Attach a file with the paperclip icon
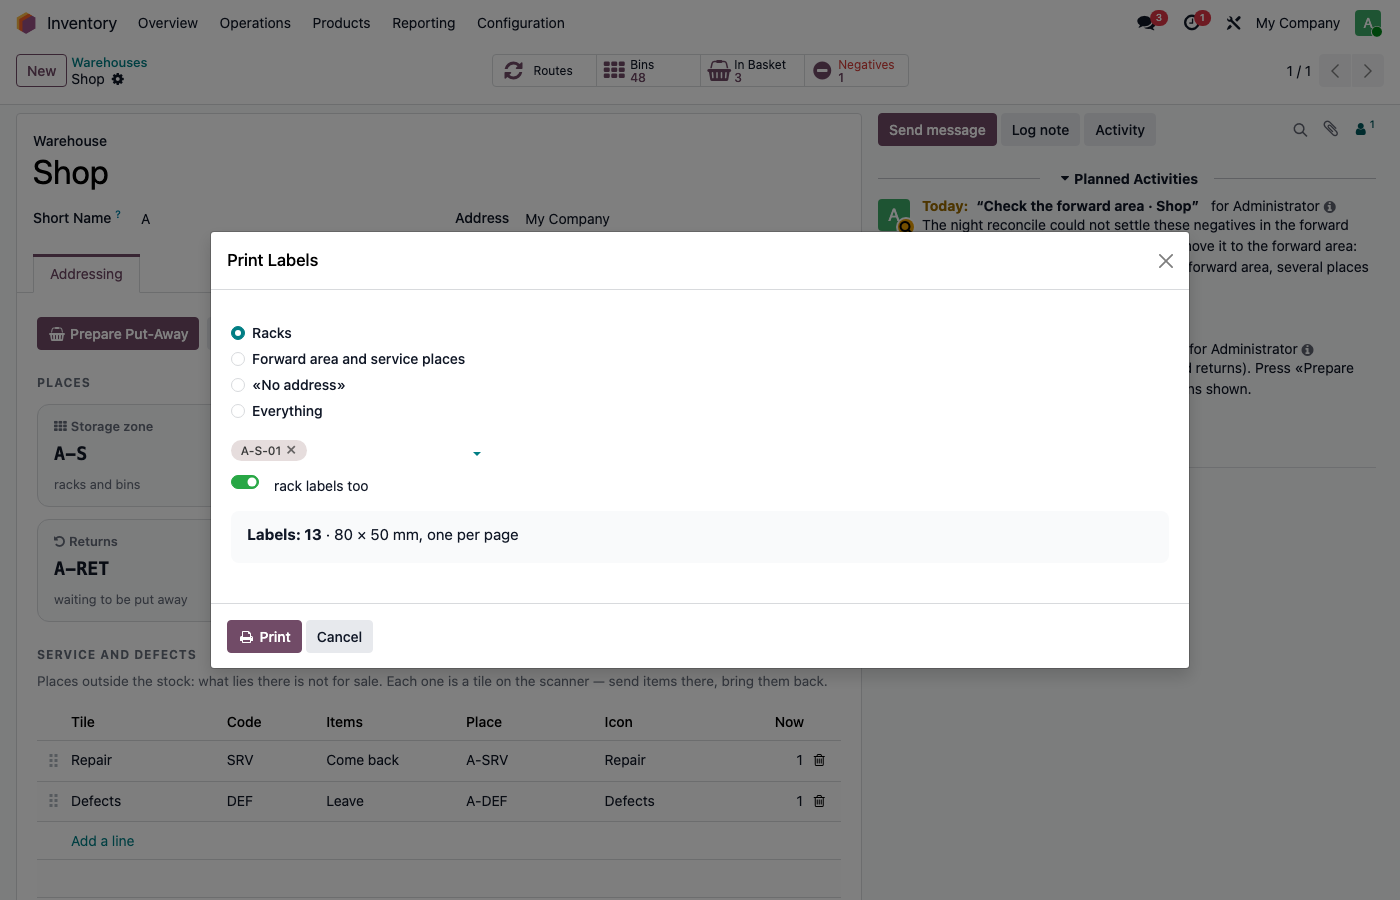 (1331, 129)
